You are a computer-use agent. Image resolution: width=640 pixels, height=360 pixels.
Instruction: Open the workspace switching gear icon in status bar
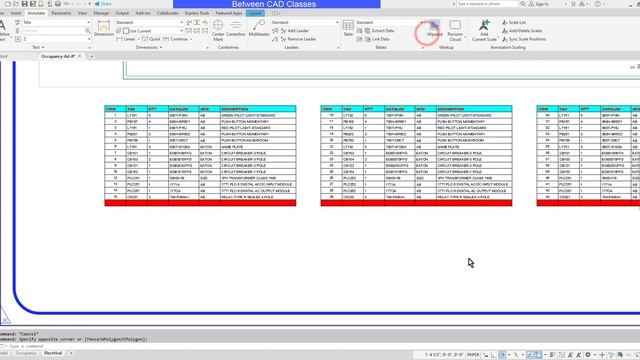pyautogui.click(x=588, y=355)
